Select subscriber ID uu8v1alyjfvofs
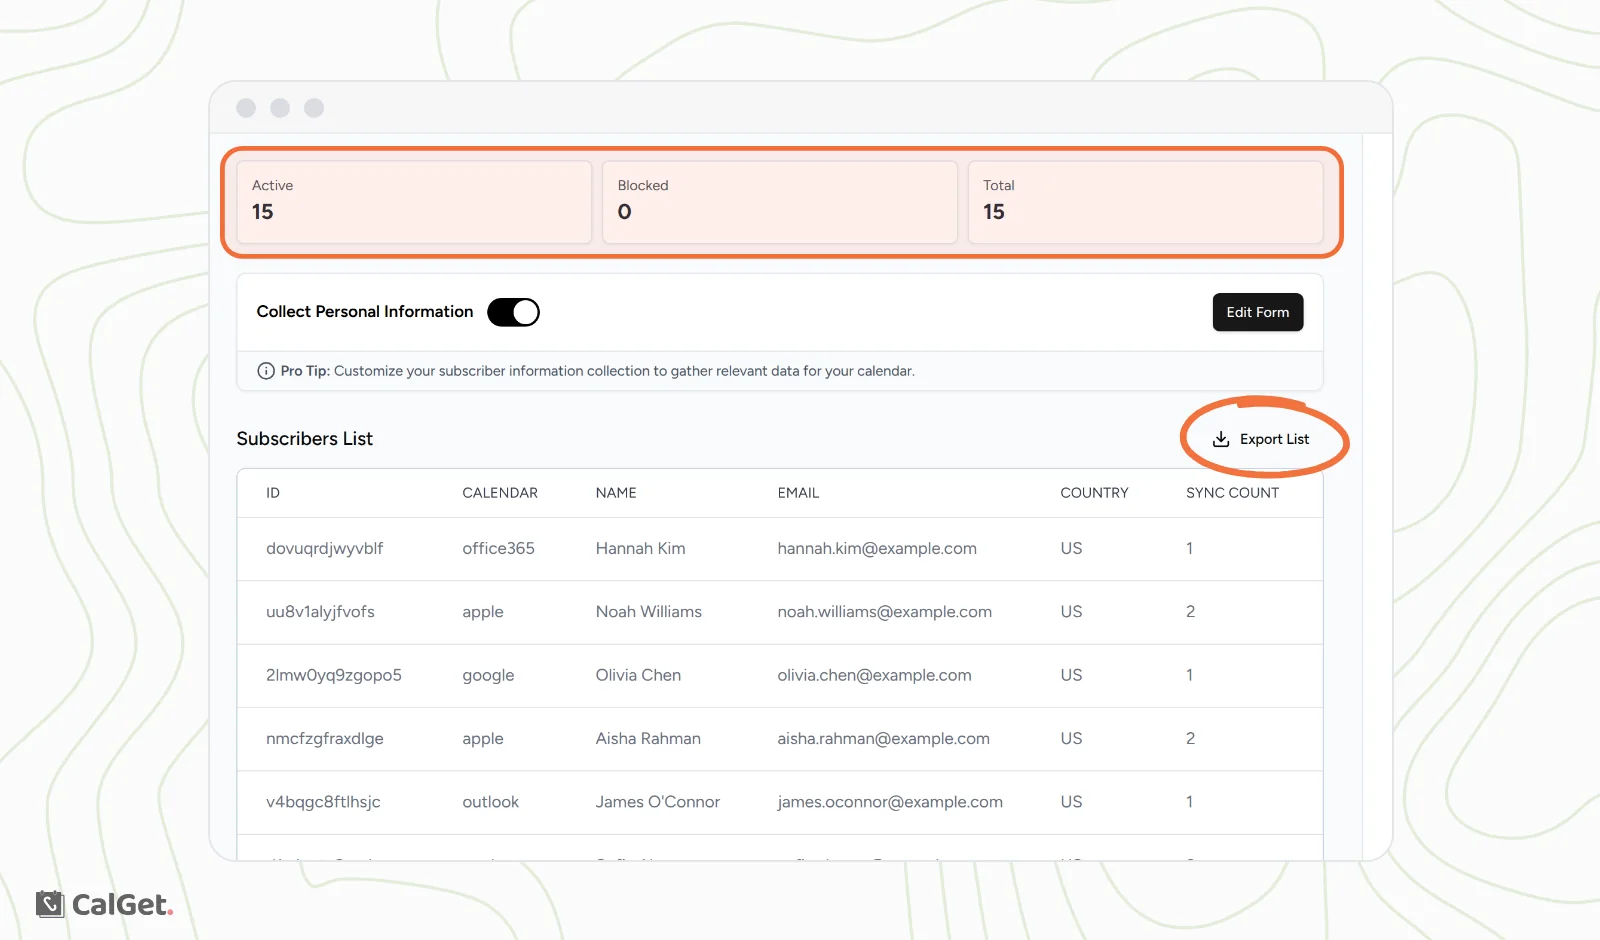1600x940 pixels. [x=320, y=612]
